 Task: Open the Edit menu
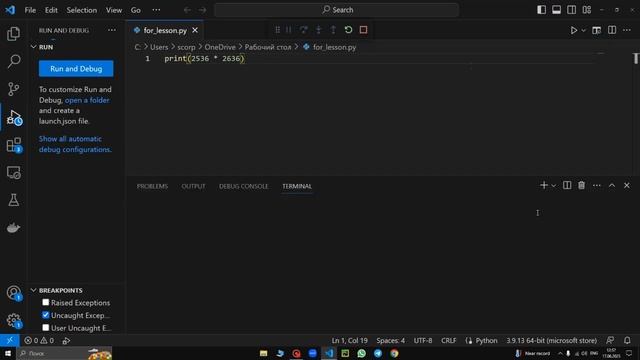point(51,10)
